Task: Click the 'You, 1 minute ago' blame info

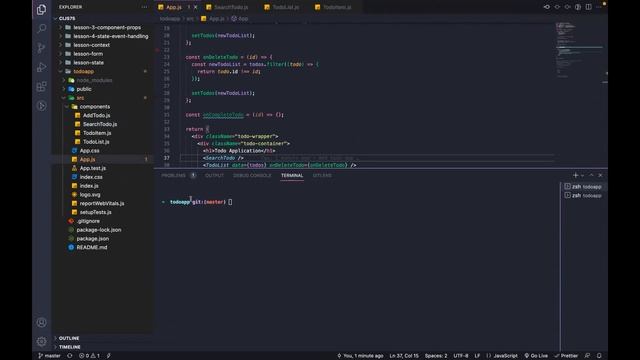Action: click(360, 356)
